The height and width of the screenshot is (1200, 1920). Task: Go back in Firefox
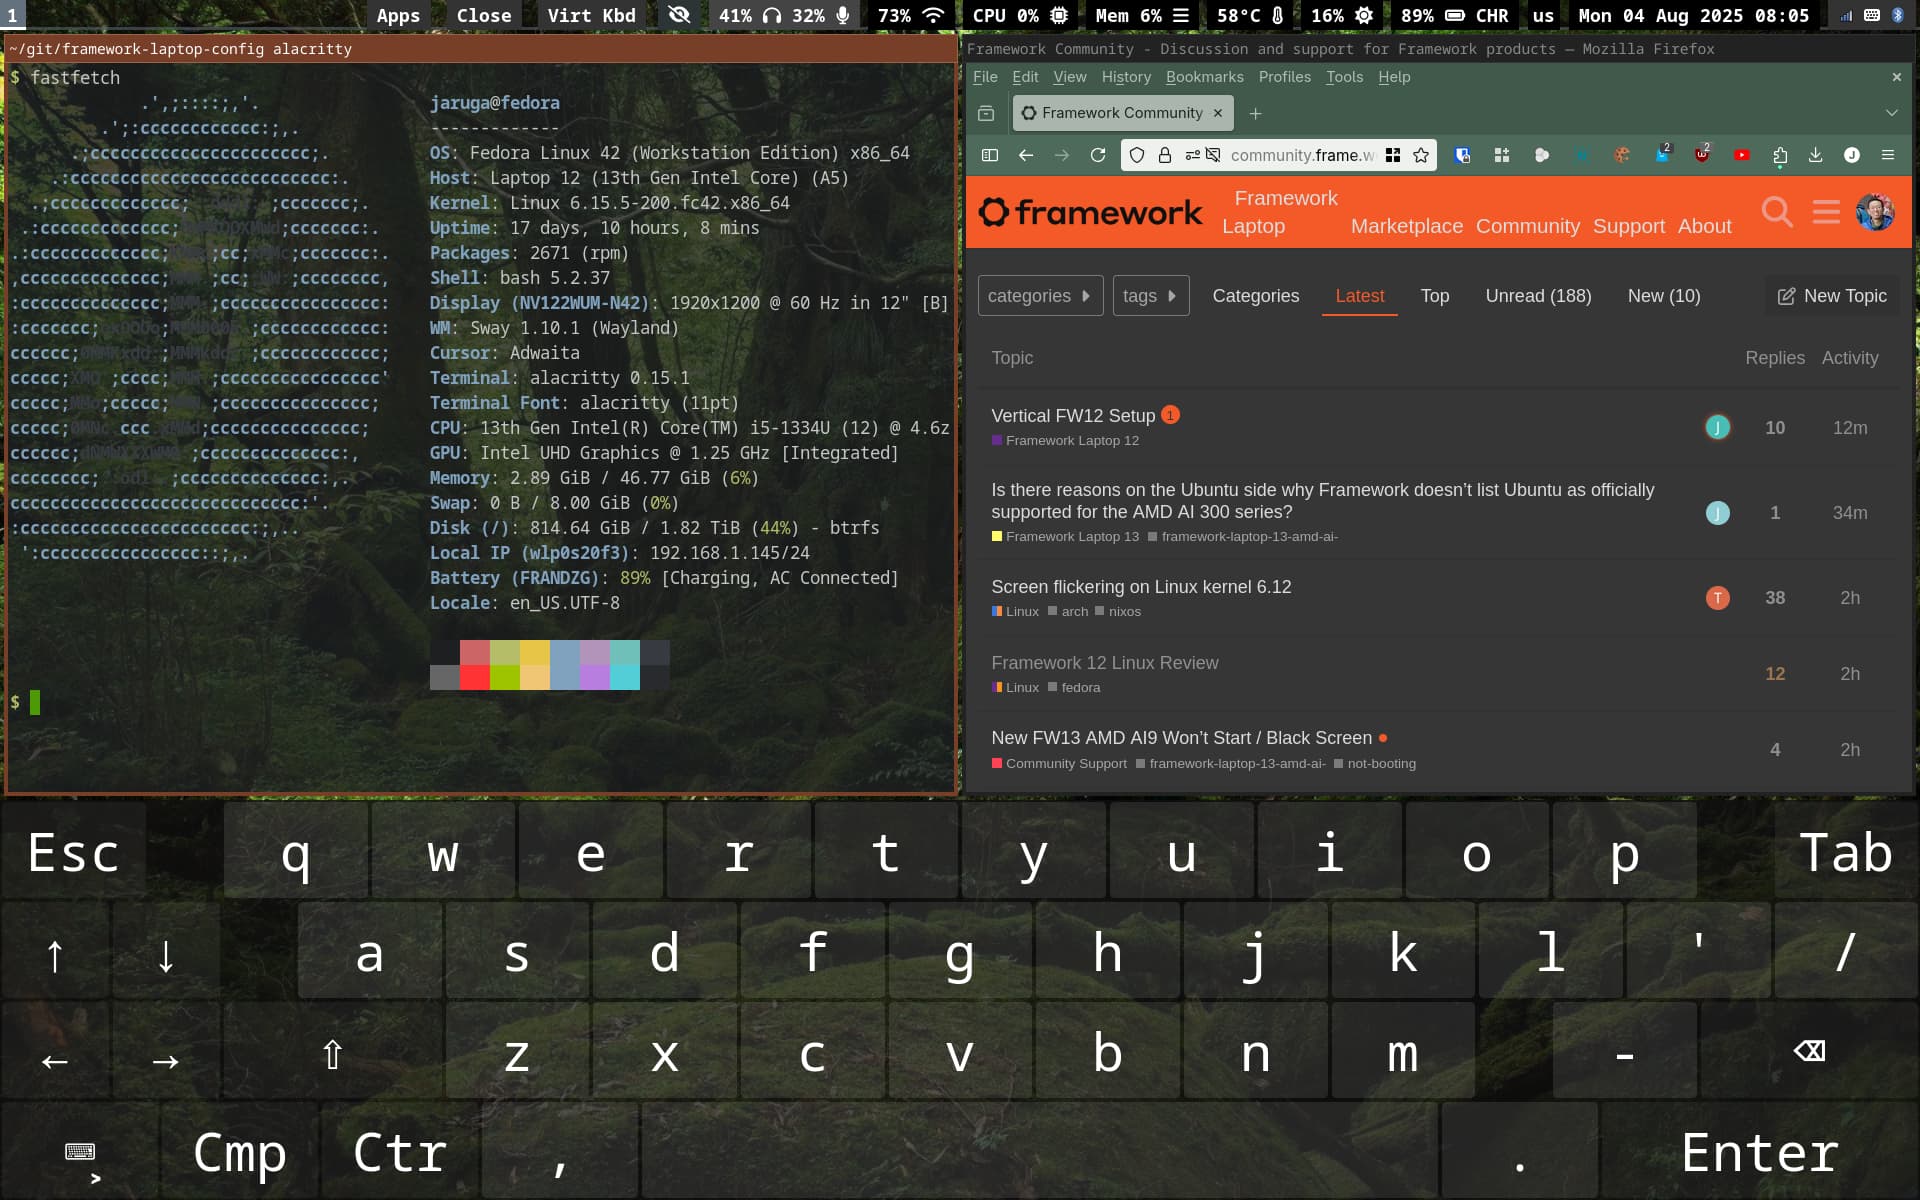point(1026,155)
